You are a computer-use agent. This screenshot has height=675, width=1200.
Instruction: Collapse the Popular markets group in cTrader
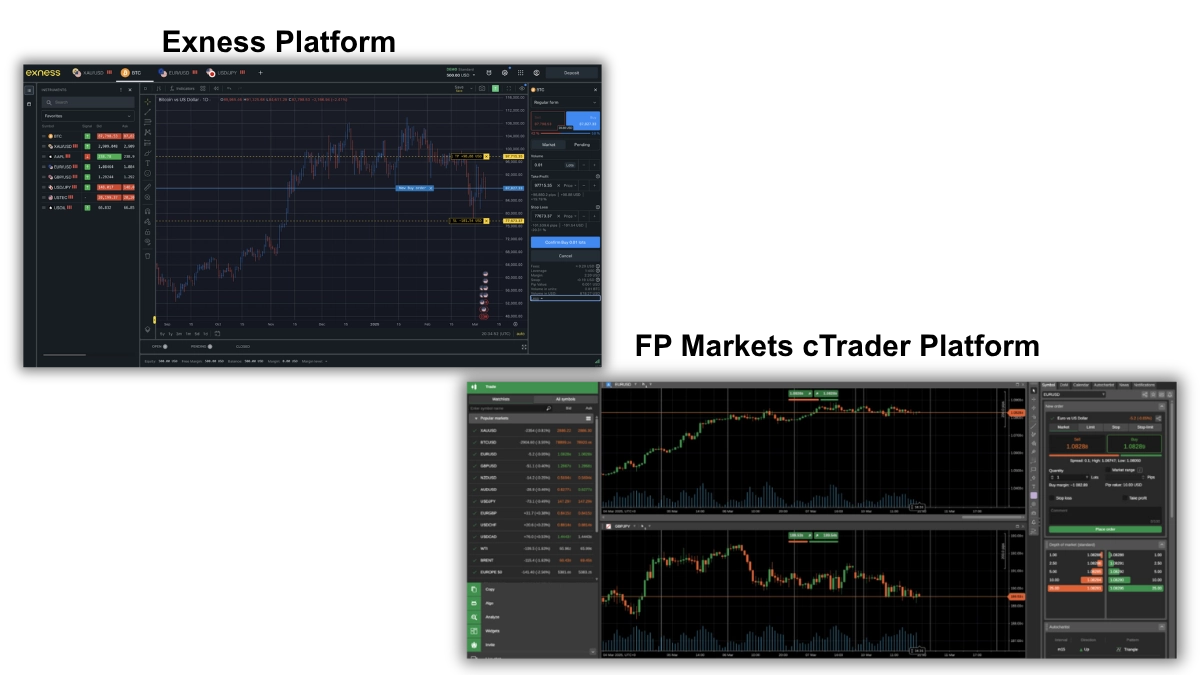pos(476,418)
